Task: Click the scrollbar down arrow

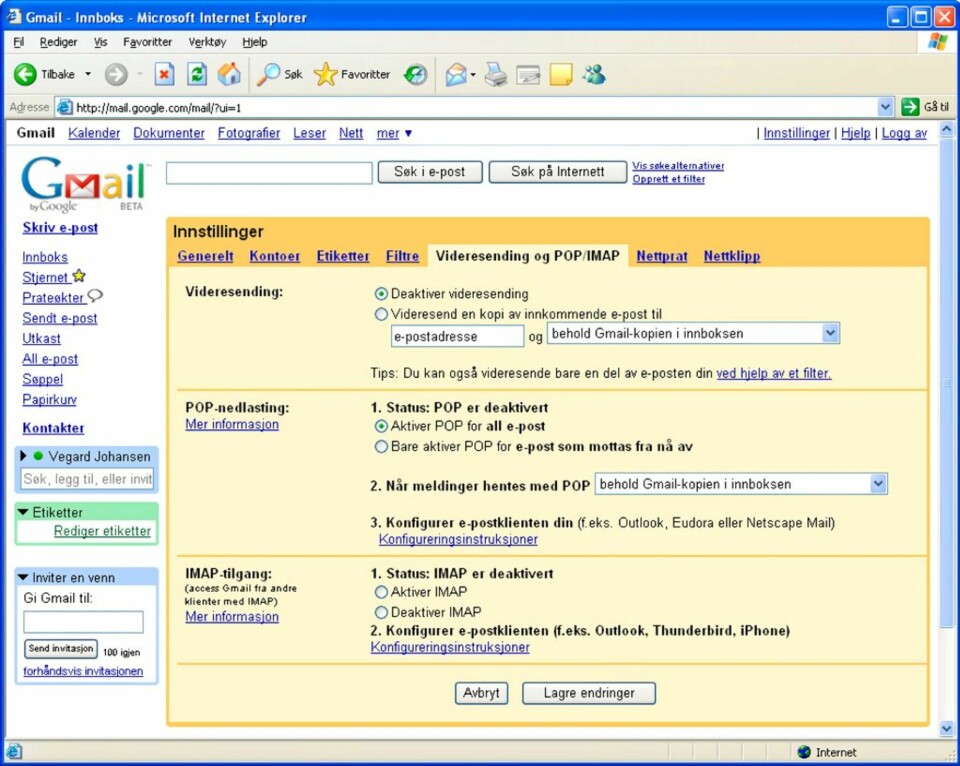Action: (947, 729)
